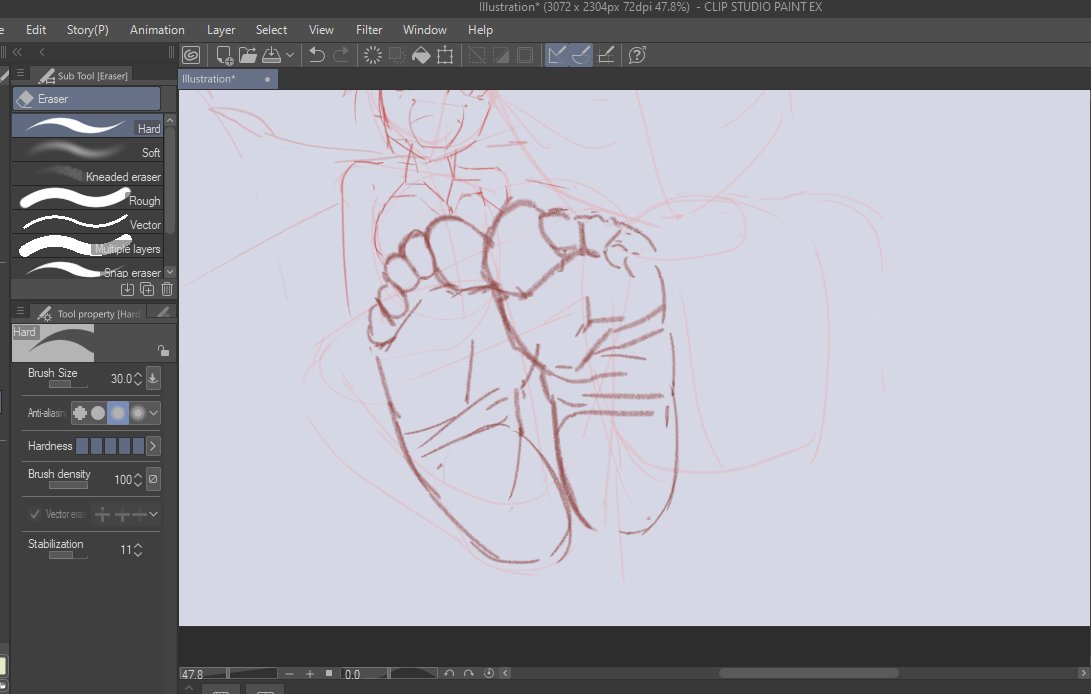Open the Edit menu

tap(36, 30)
